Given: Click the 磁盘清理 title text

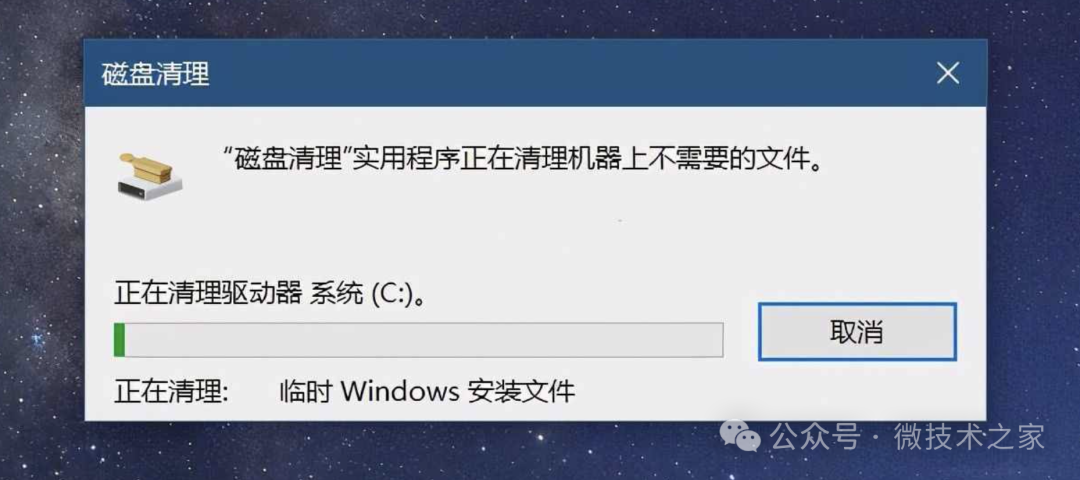Looking at the screenshot, I should pyautogui.click(x=155, y=74).
